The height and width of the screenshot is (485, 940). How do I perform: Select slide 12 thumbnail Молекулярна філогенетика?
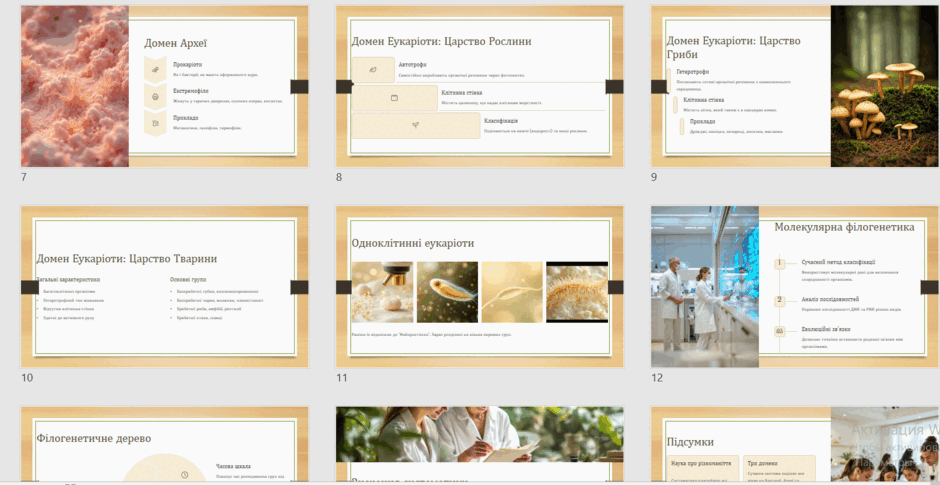[795, 287]
